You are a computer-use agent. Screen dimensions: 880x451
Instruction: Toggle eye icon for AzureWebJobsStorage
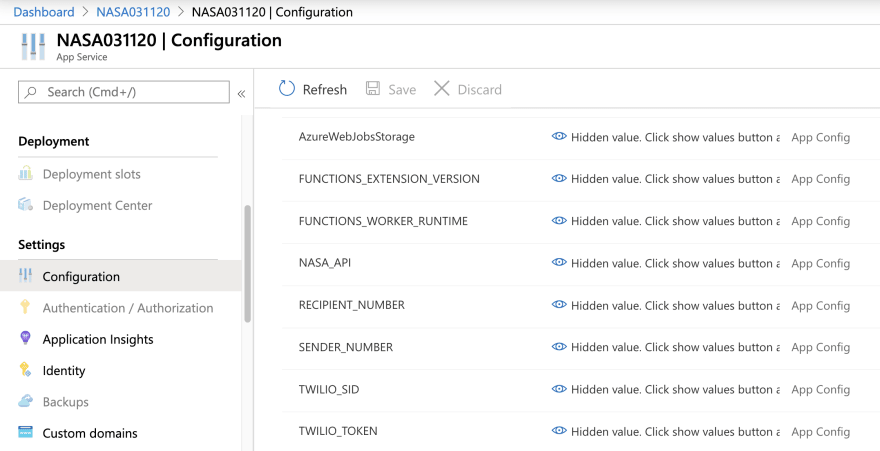(559, 136)
